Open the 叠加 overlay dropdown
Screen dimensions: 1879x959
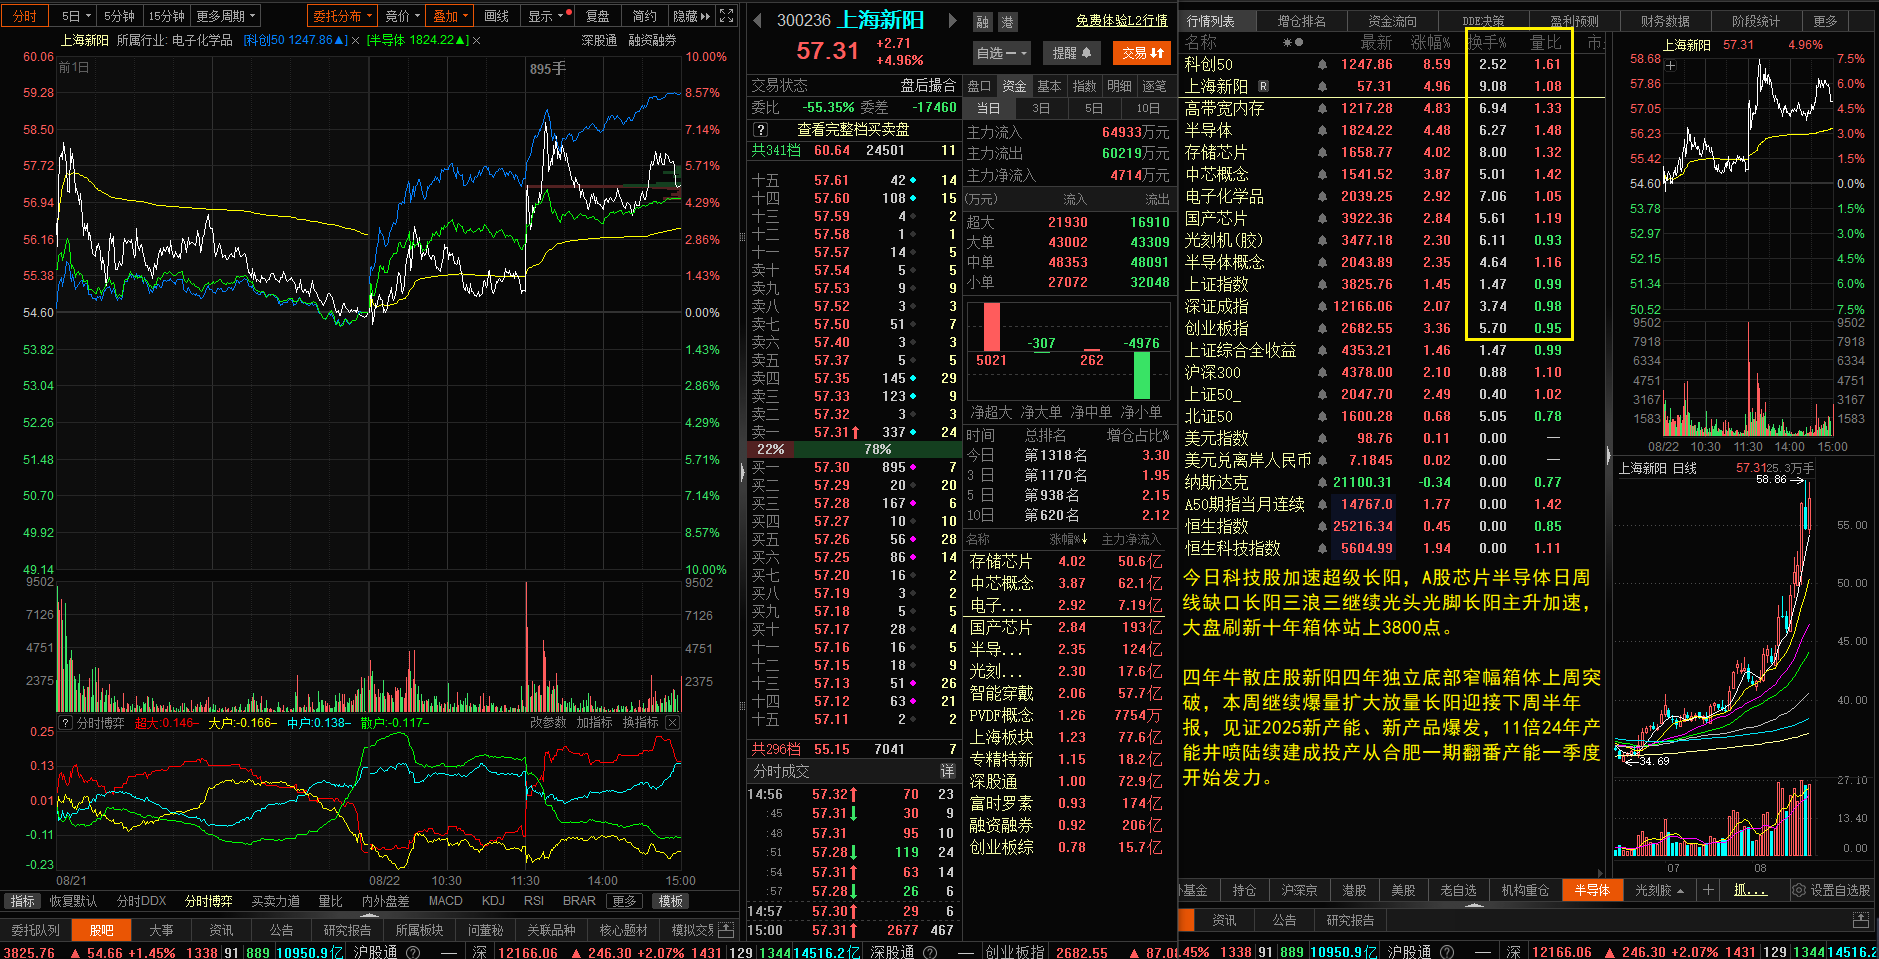(450, 16)
